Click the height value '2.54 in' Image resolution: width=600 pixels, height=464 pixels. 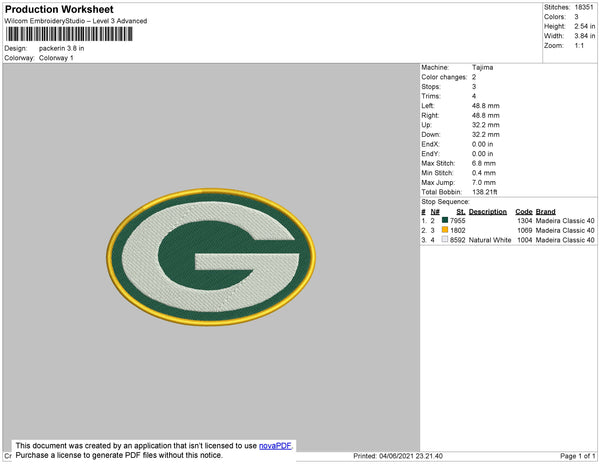pos(585,26)
